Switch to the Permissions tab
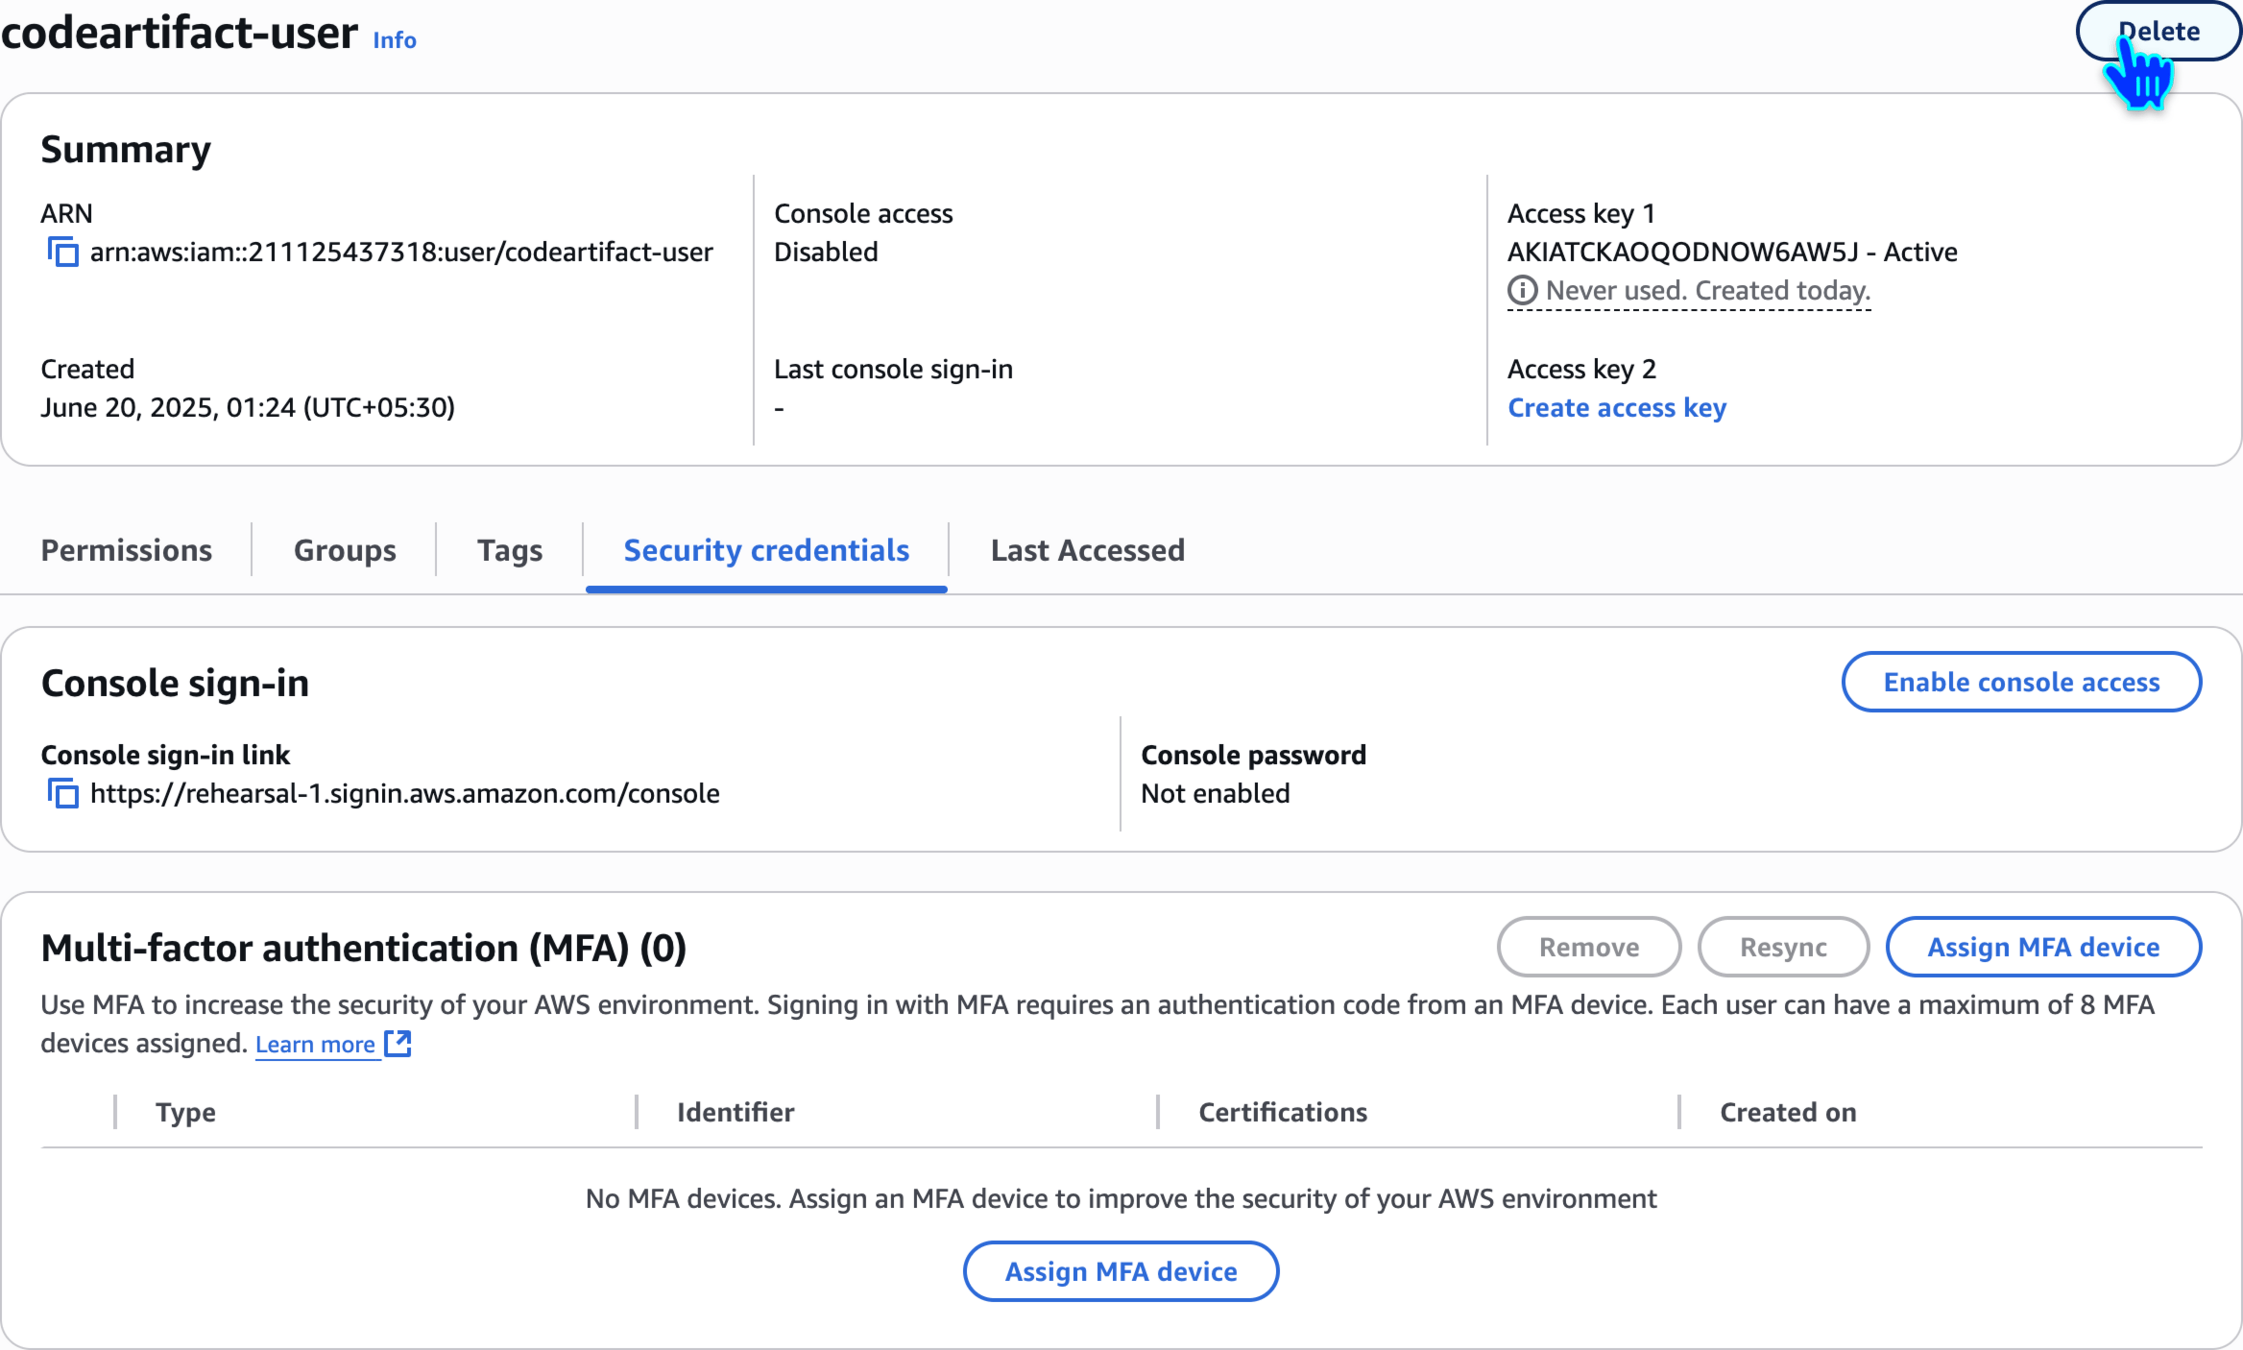This screenshot has height=1350, width=2243. point(126,550)
